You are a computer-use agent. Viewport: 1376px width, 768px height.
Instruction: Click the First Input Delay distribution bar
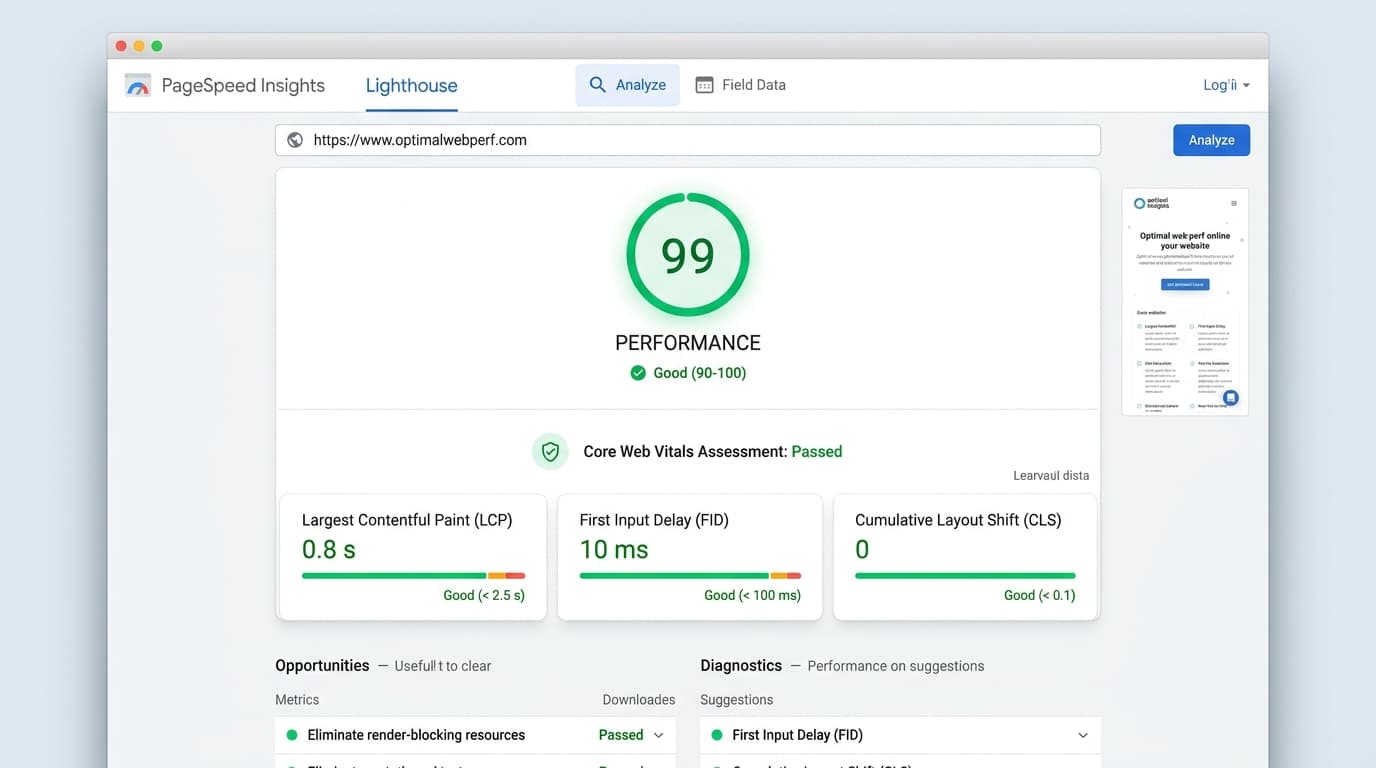point(690,576)
